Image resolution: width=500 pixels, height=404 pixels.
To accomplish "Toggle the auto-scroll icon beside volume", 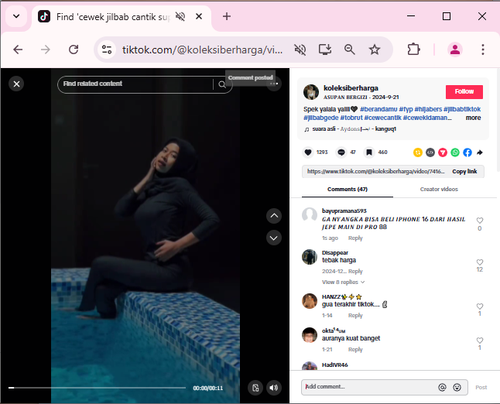I will 256,388.
